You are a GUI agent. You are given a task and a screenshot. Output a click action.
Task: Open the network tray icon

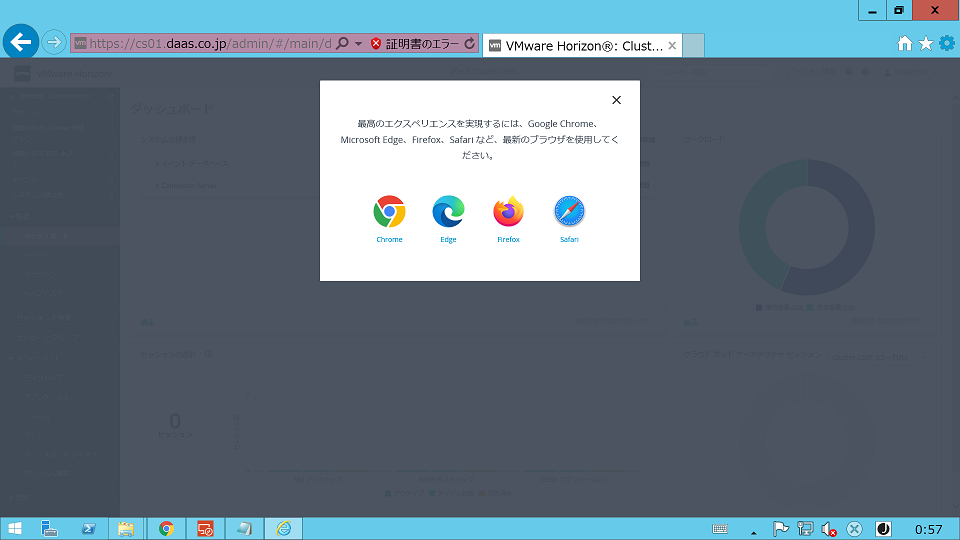(805, 529)
